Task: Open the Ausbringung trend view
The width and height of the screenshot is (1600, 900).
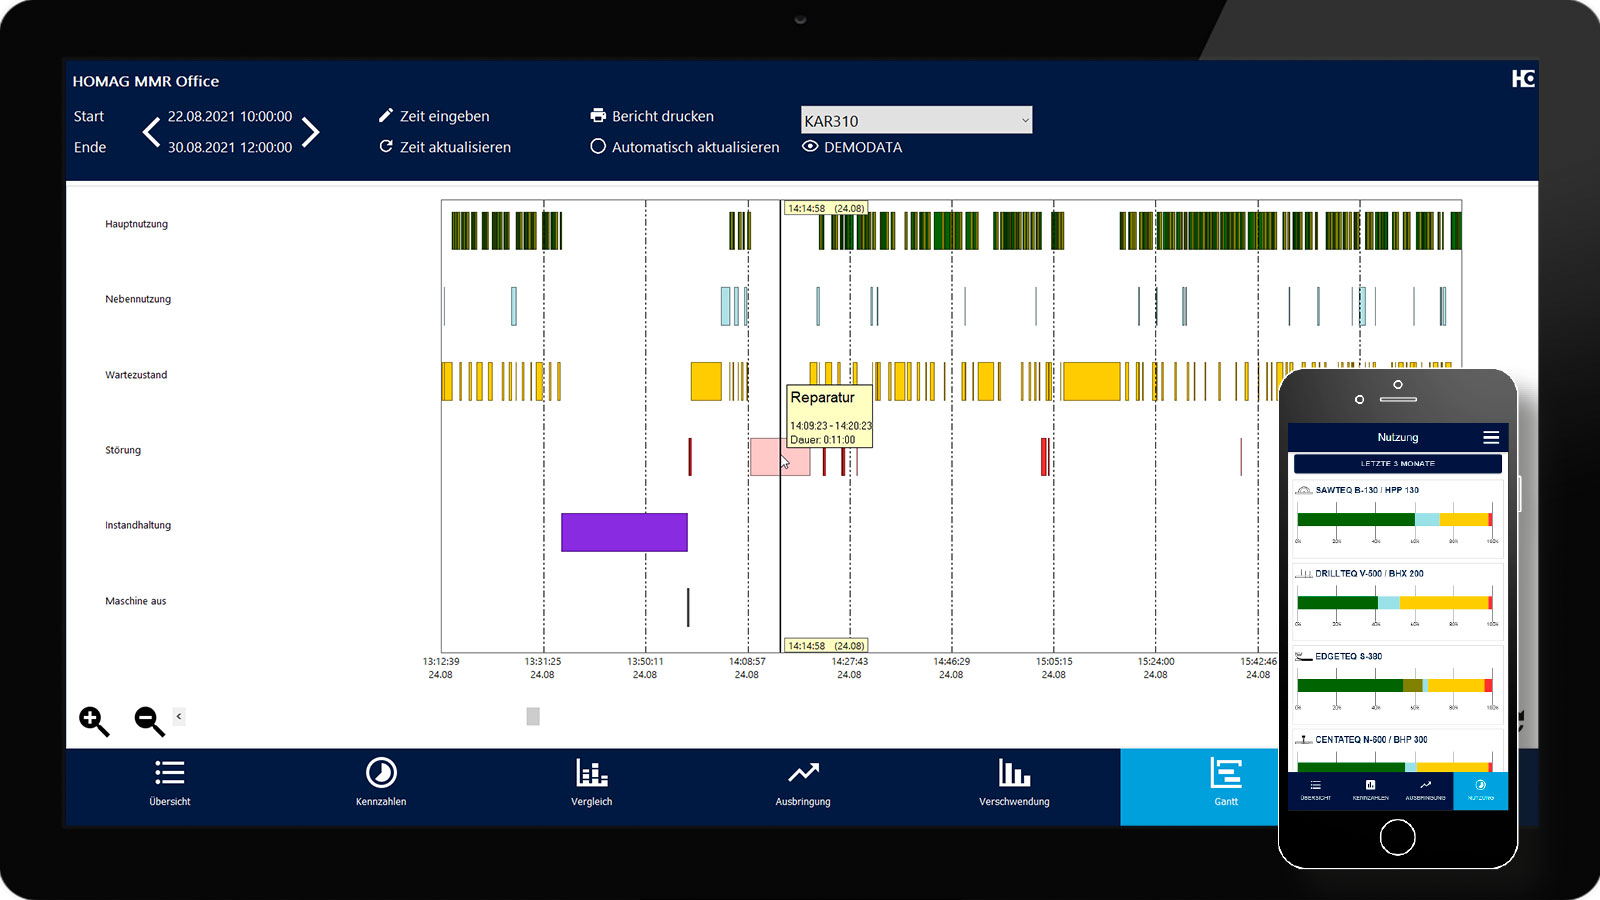Action: 803,782
